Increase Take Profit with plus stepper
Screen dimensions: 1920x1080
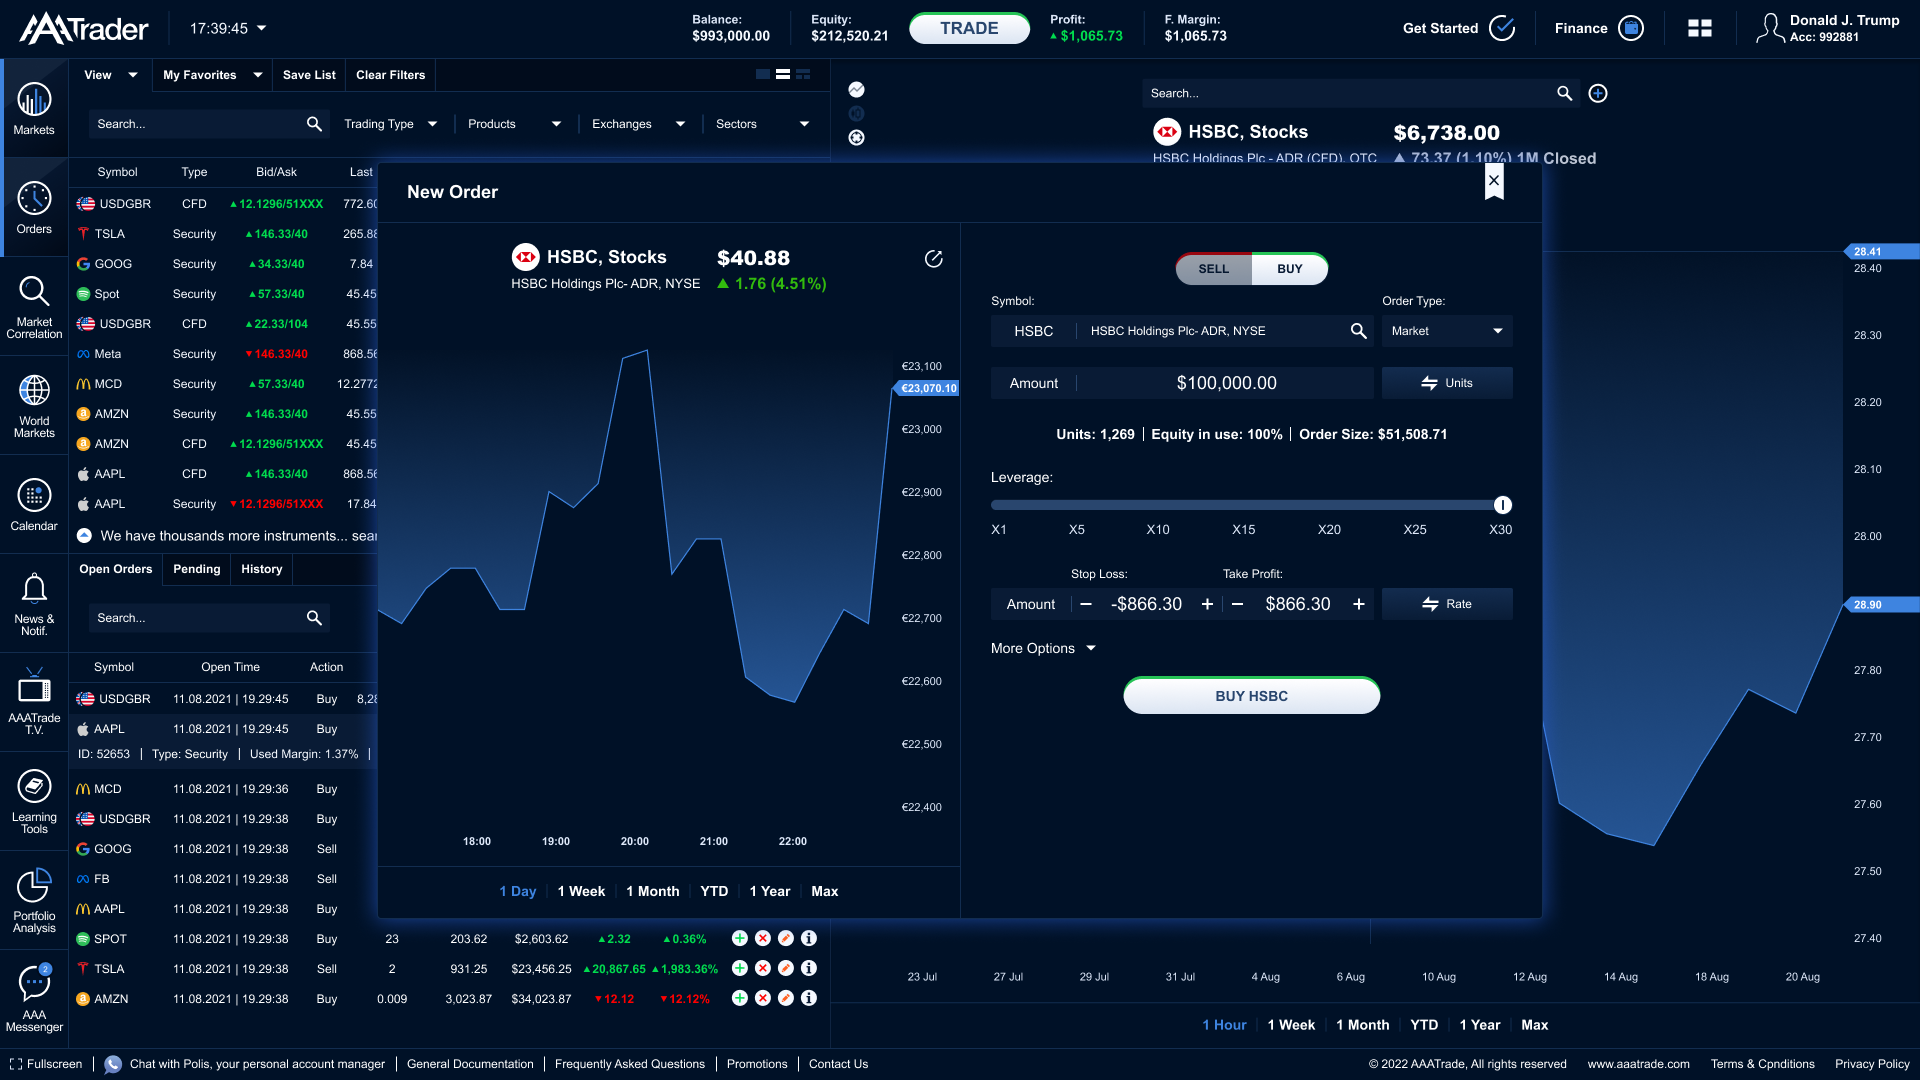tap(1358, 604)
